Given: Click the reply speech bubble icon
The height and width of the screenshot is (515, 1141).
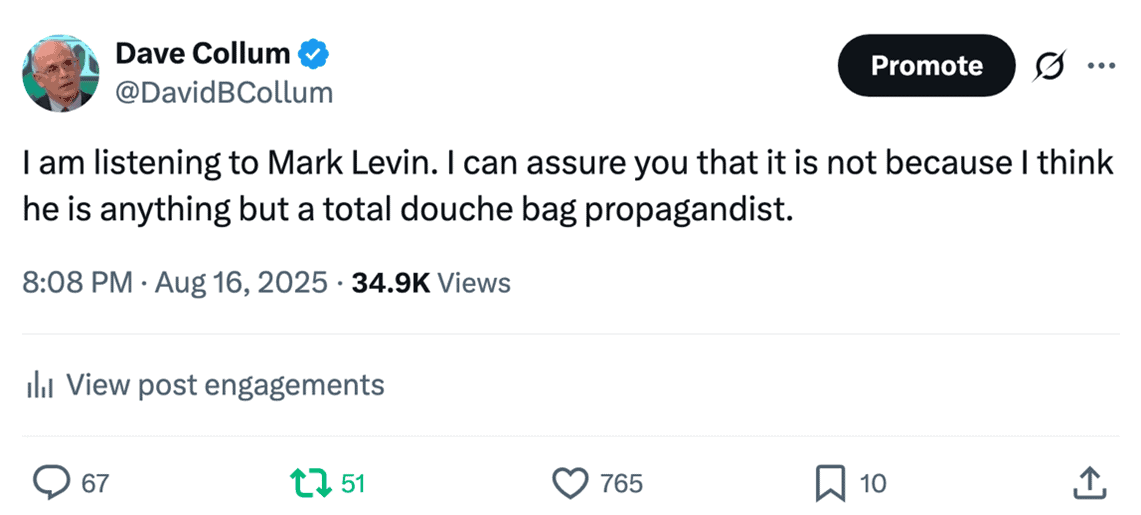Looking at the screenshot, I should (50, 484).
